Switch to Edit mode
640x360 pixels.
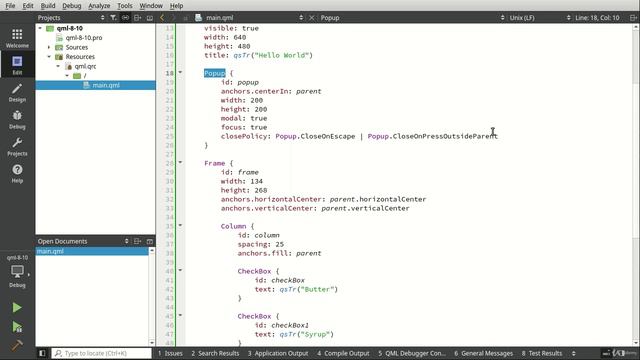tap(17, 65)
